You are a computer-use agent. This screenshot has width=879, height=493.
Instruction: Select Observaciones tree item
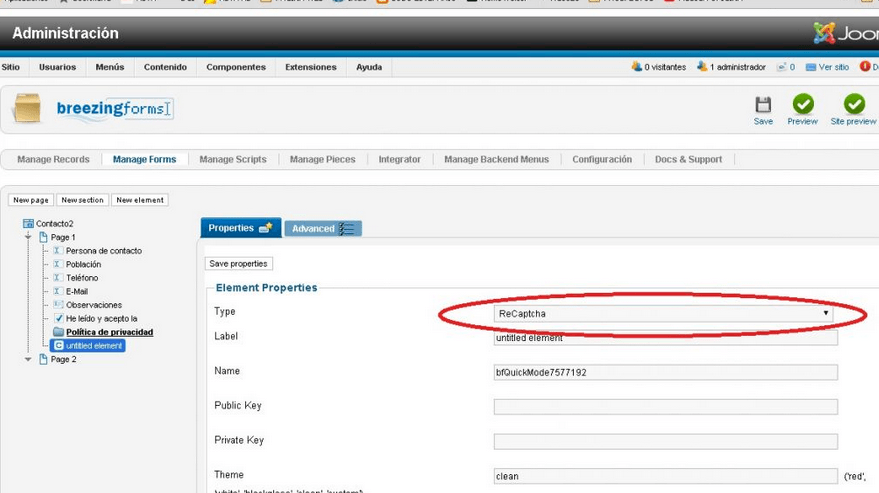94,305
